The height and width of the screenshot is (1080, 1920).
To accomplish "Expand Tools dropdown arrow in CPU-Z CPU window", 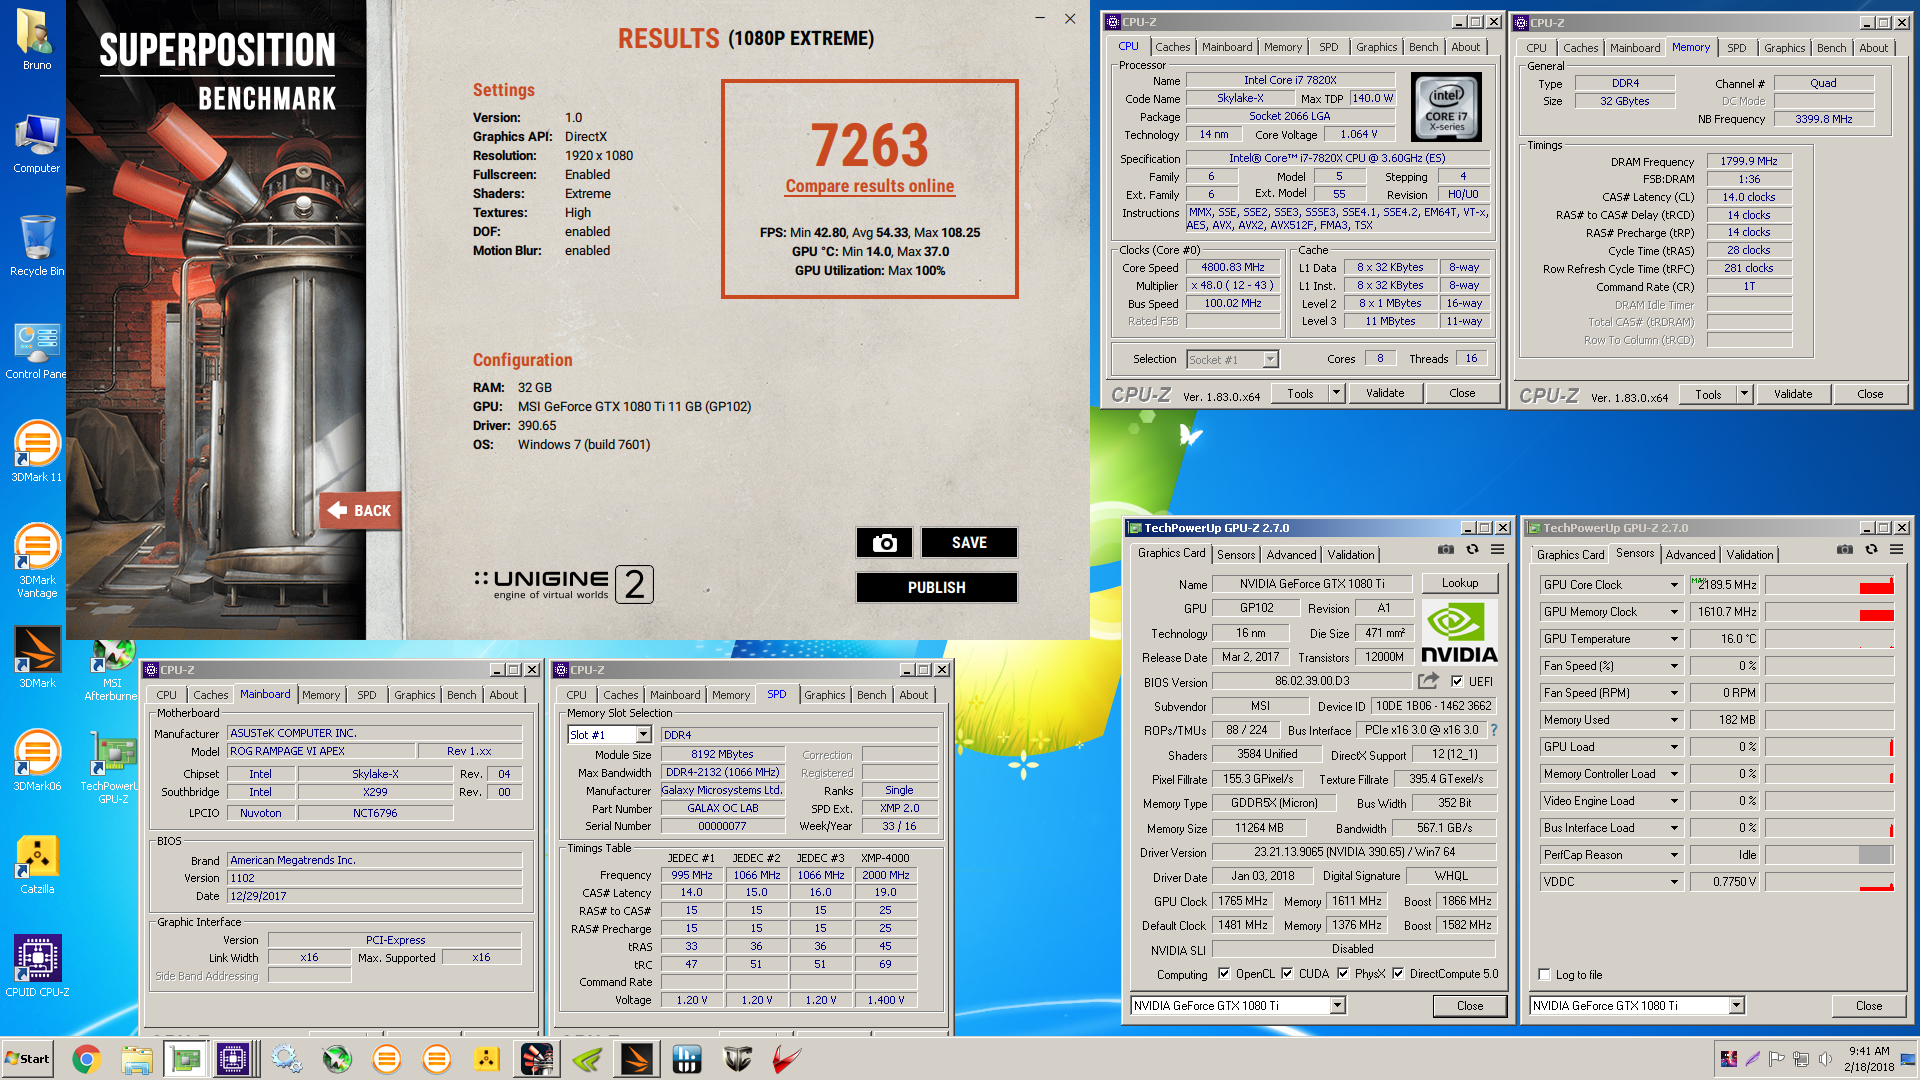I will (x=1336, y=393).
